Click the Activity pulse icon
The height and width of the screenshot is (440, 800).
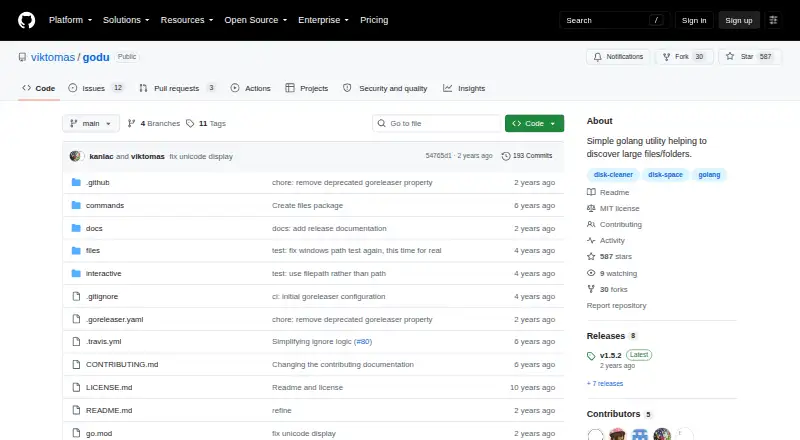pos(591,240)
